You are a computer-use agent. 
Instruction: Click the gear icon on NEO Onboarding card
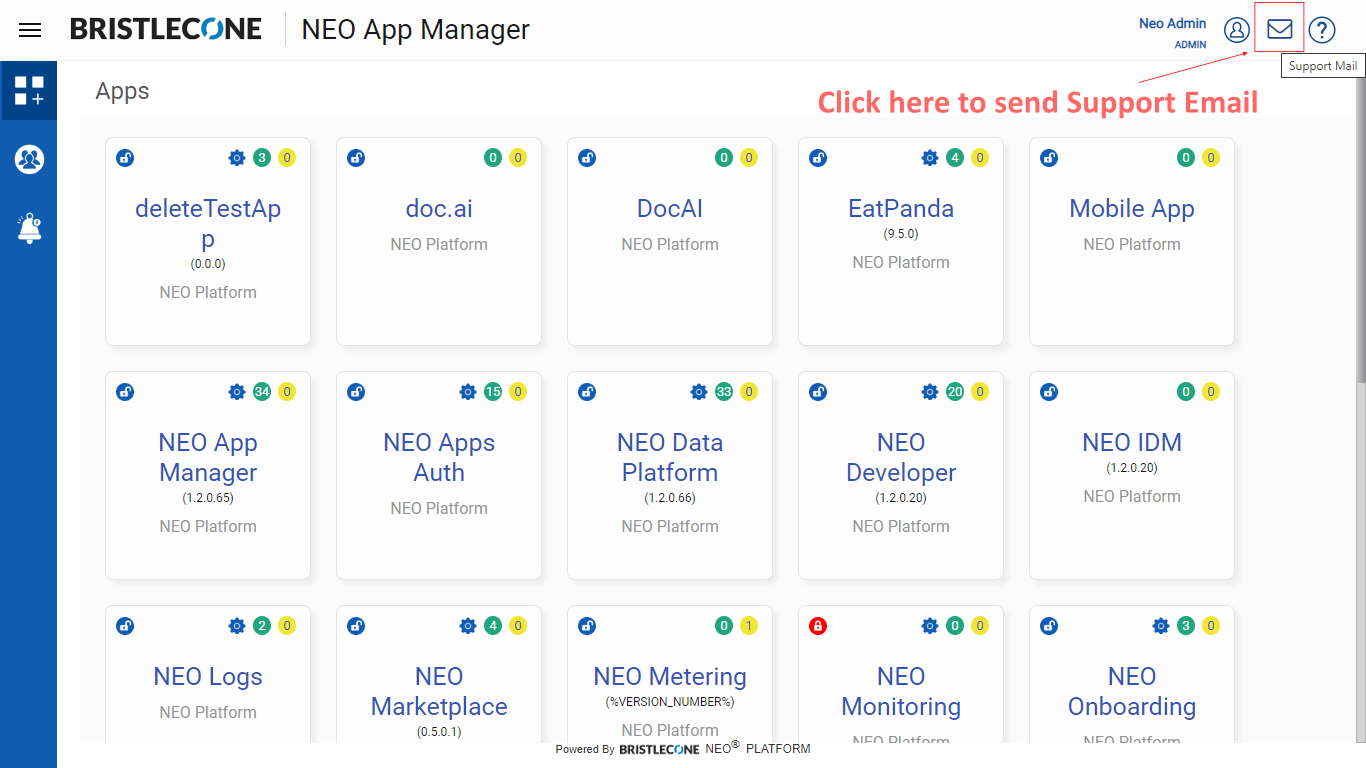(x=1161, y=626)
